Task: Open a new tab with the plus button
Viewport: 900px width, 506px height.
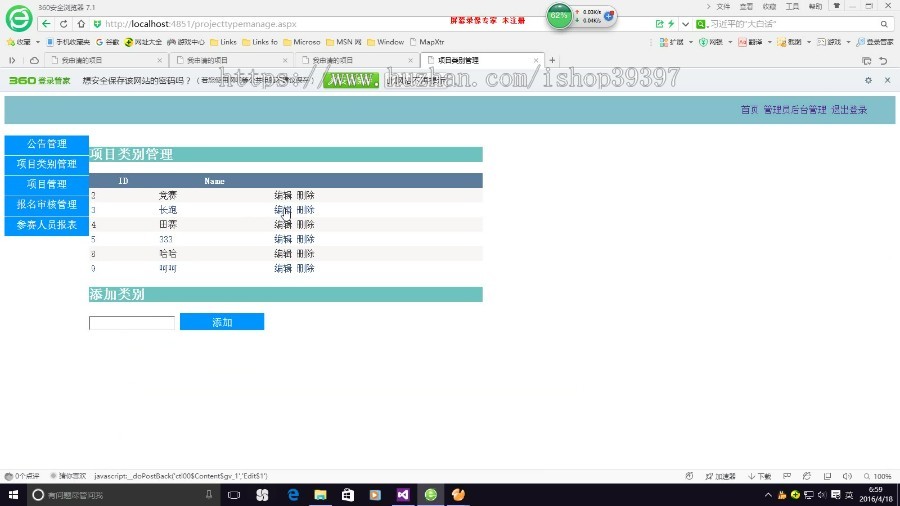Action: [552, 60]
